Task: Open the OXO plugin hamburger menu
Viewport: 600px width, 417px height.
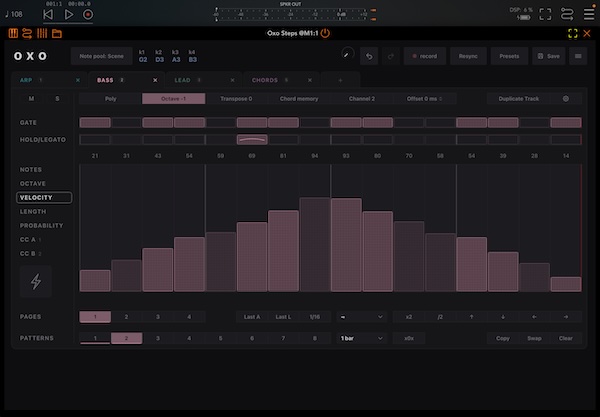Action: (578, 56)
